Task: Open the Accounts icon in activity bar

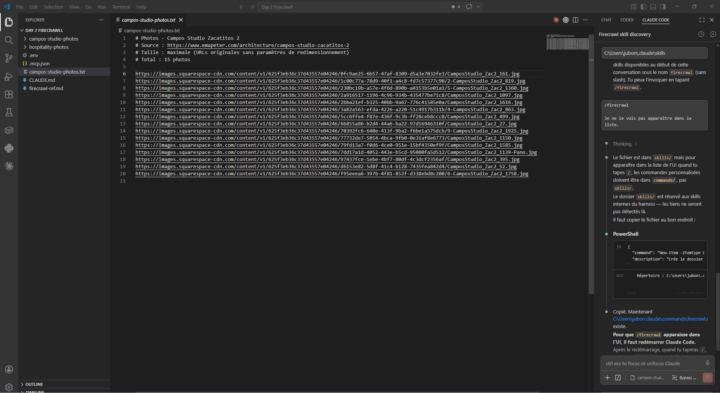Action: pos(9,369)
